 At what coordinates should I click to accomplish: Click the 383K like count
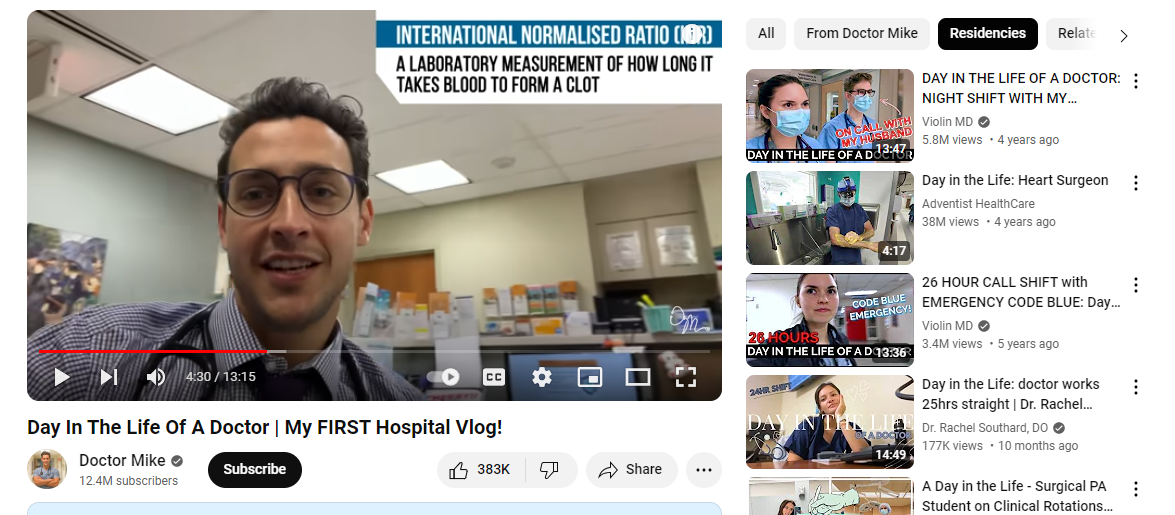[494, 470]
